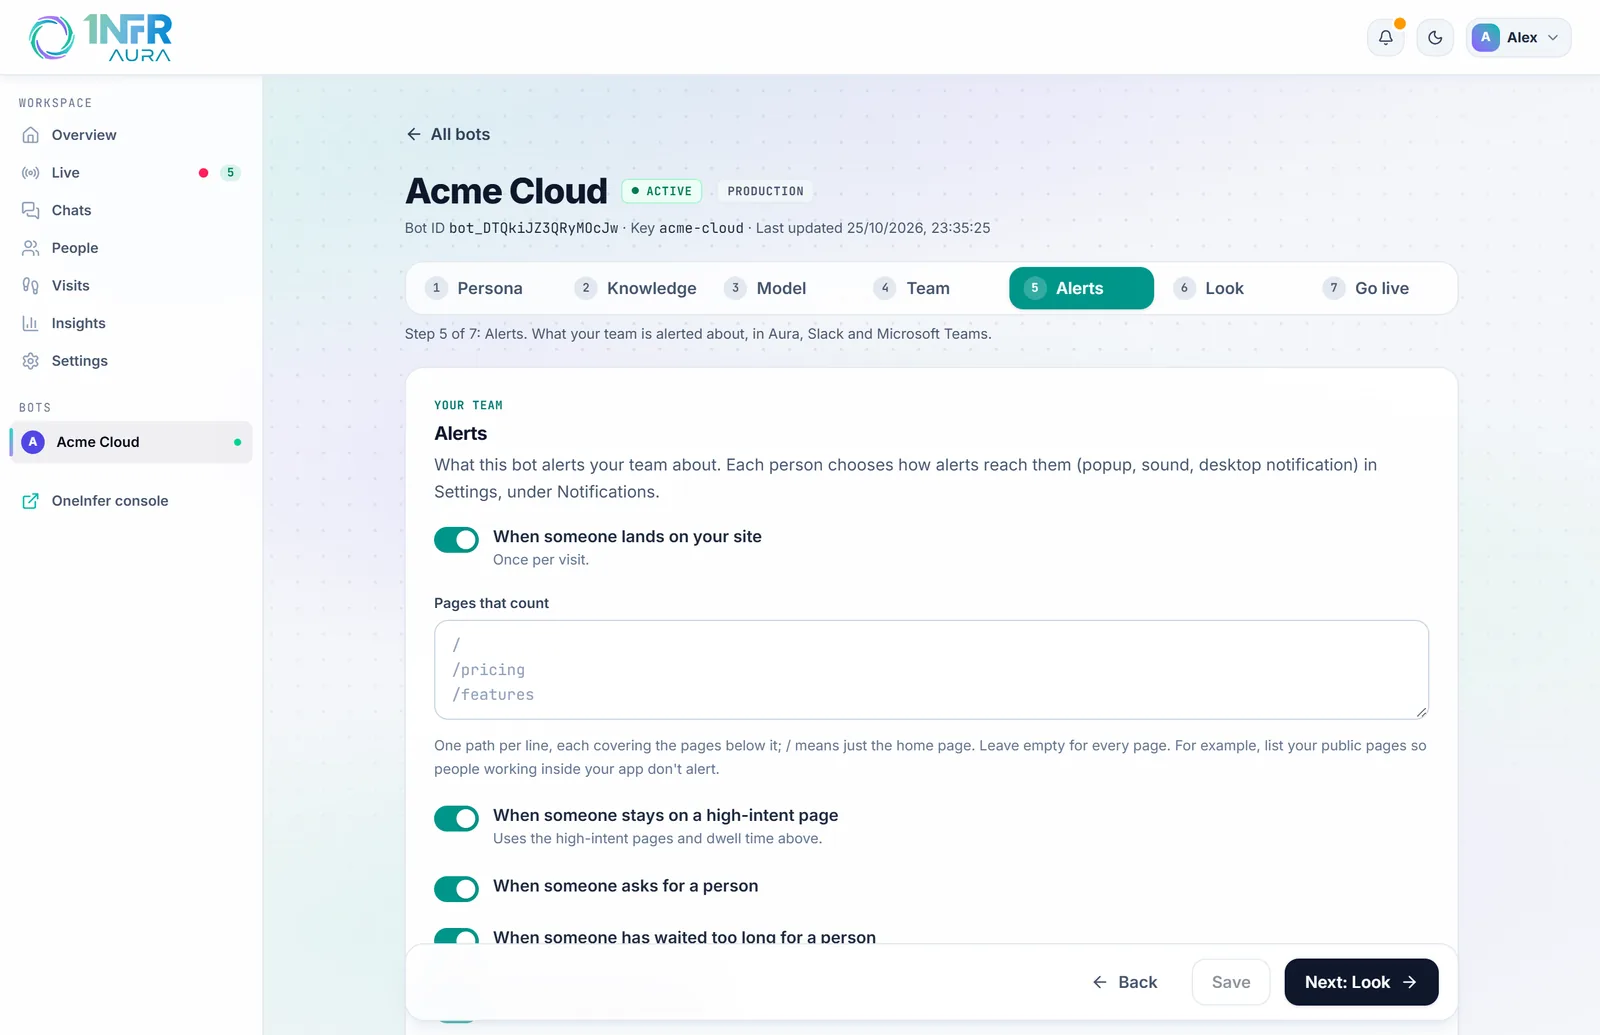Click the Overview home icon
Image resolution: width=1600 pixels, height=1035 pixels.
[x=31, y=135]
